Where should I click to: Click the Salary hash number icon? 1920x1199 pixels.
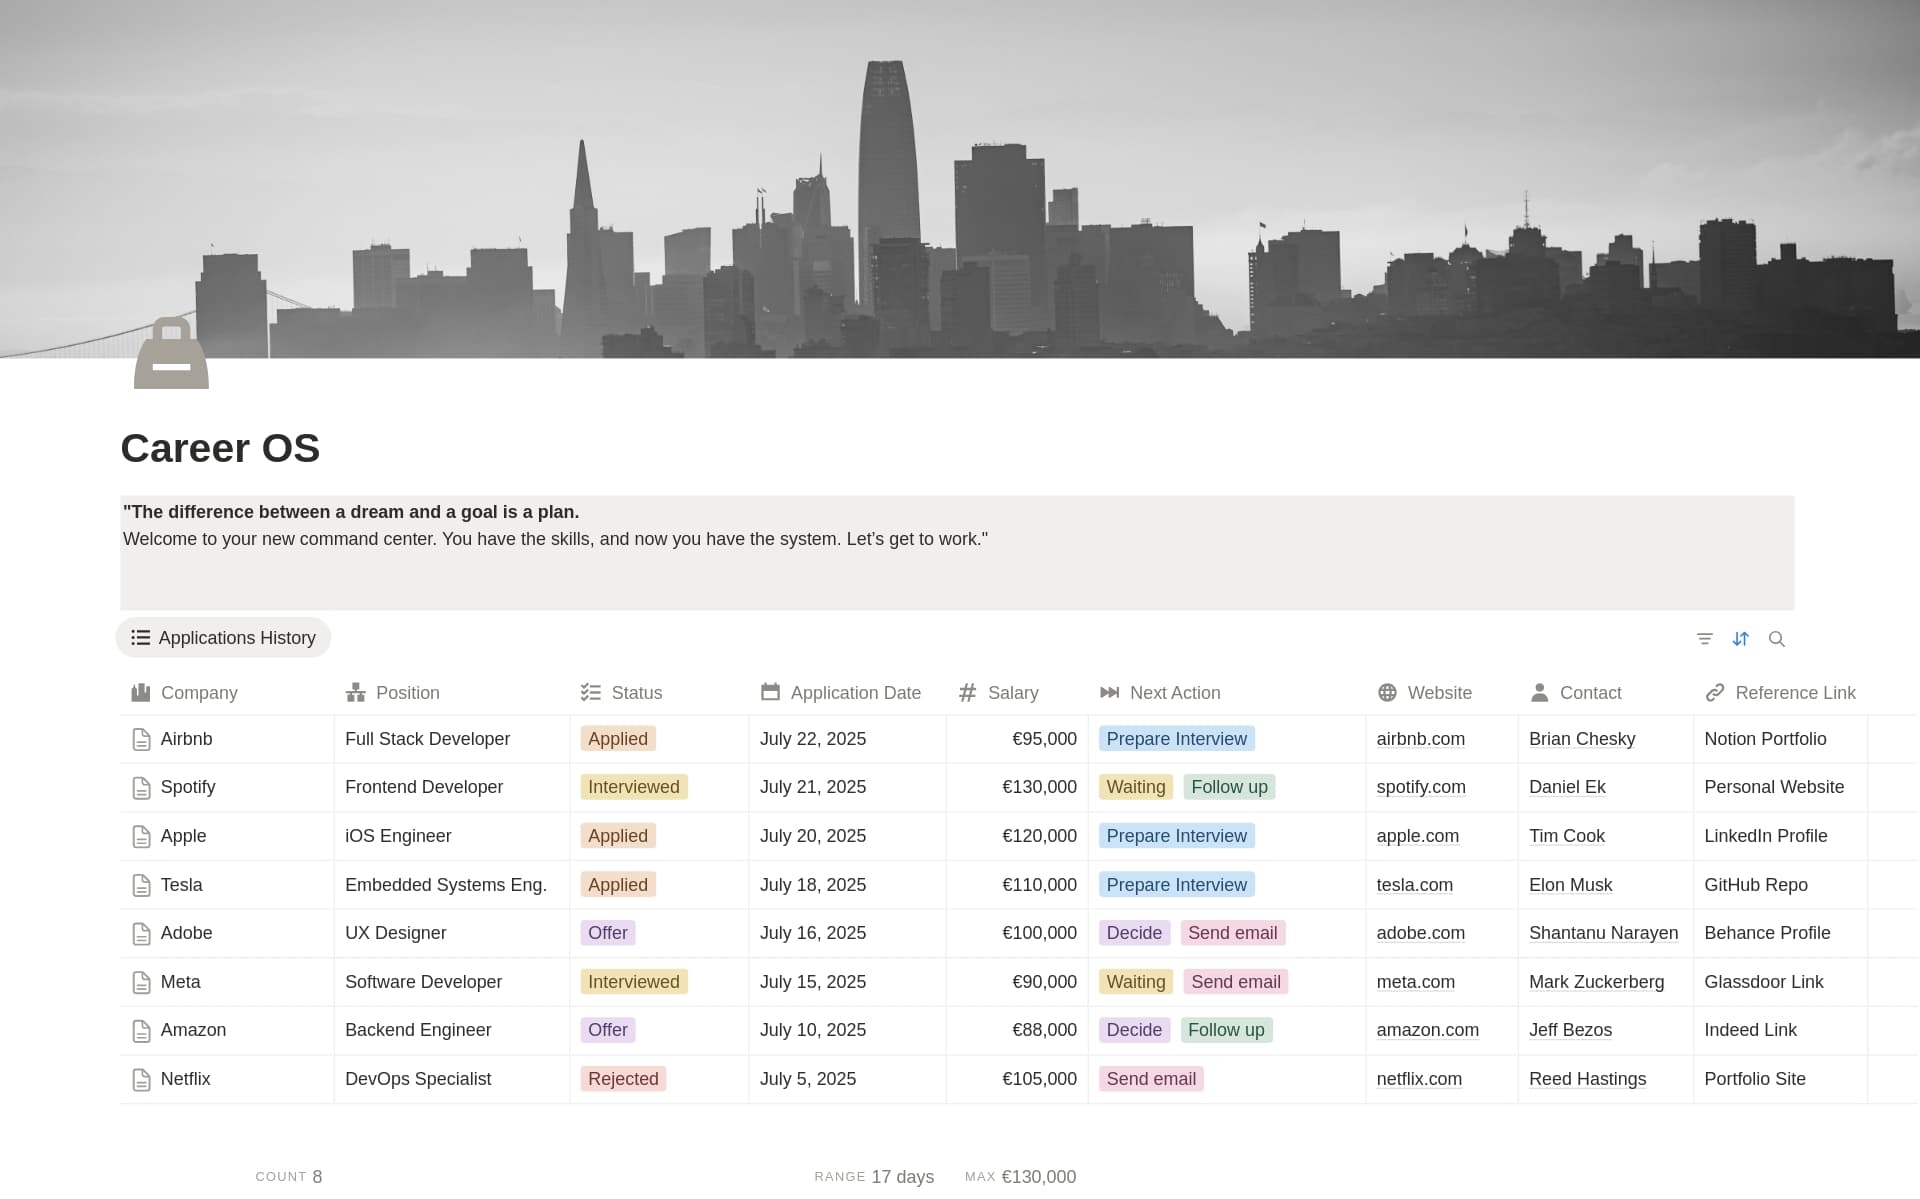coord(967,692)
